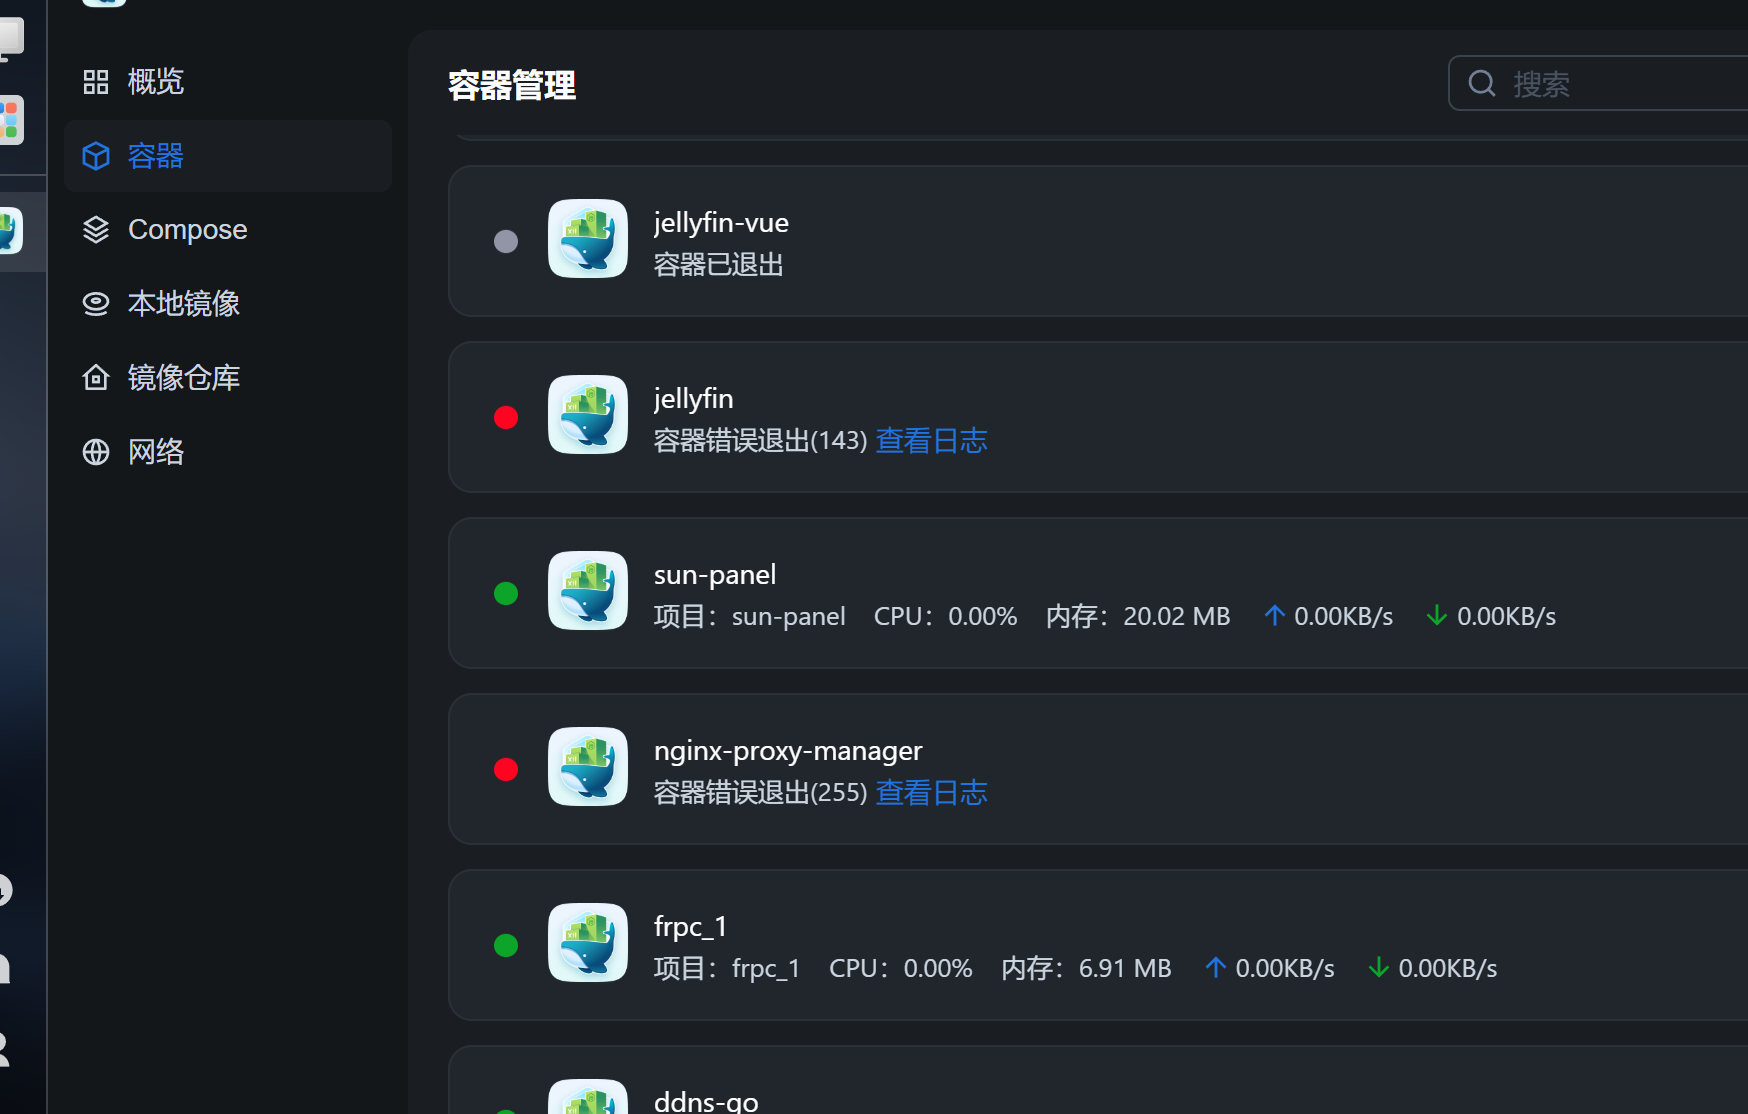This screenshot has width=1748, height=1114.
Task: Click sun-panel CPU 0.00% value
Action: (x=983, y=616)
